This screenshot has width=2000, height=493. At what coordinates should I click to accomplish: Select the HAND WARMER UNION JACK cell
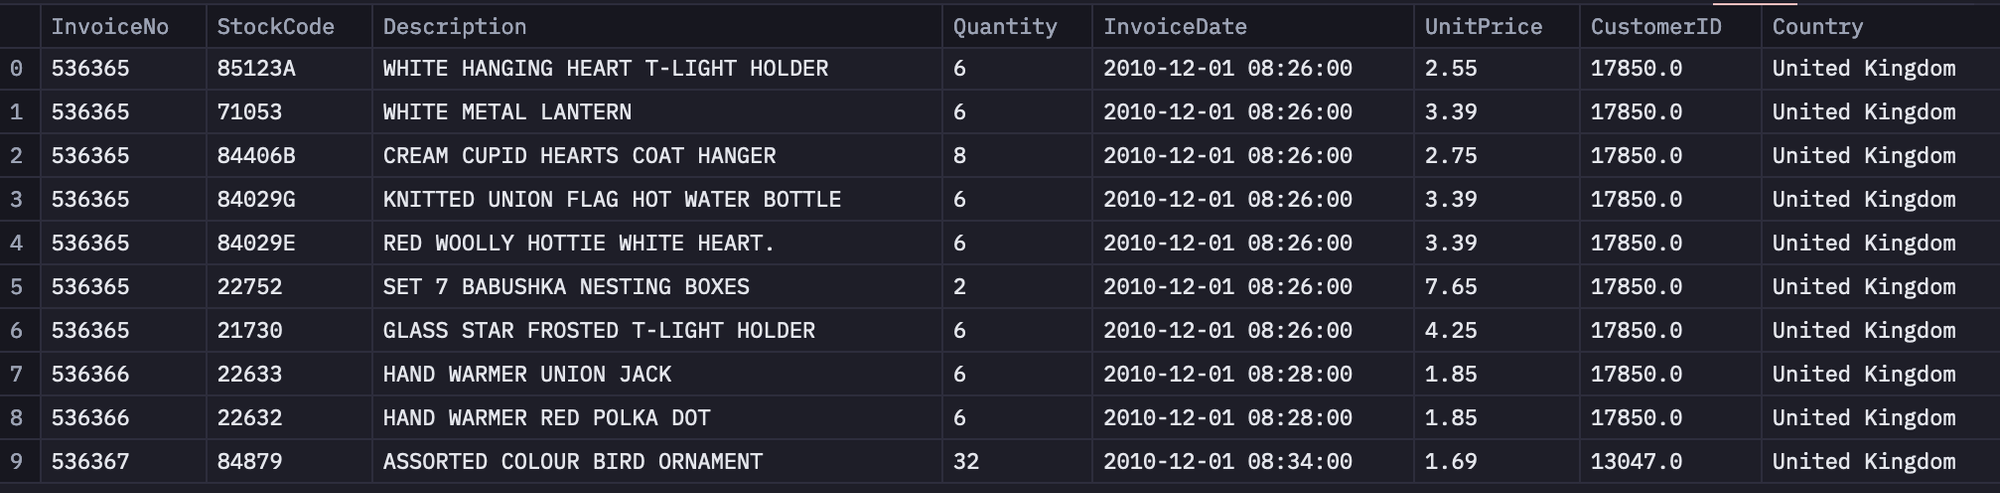(527, 375)
